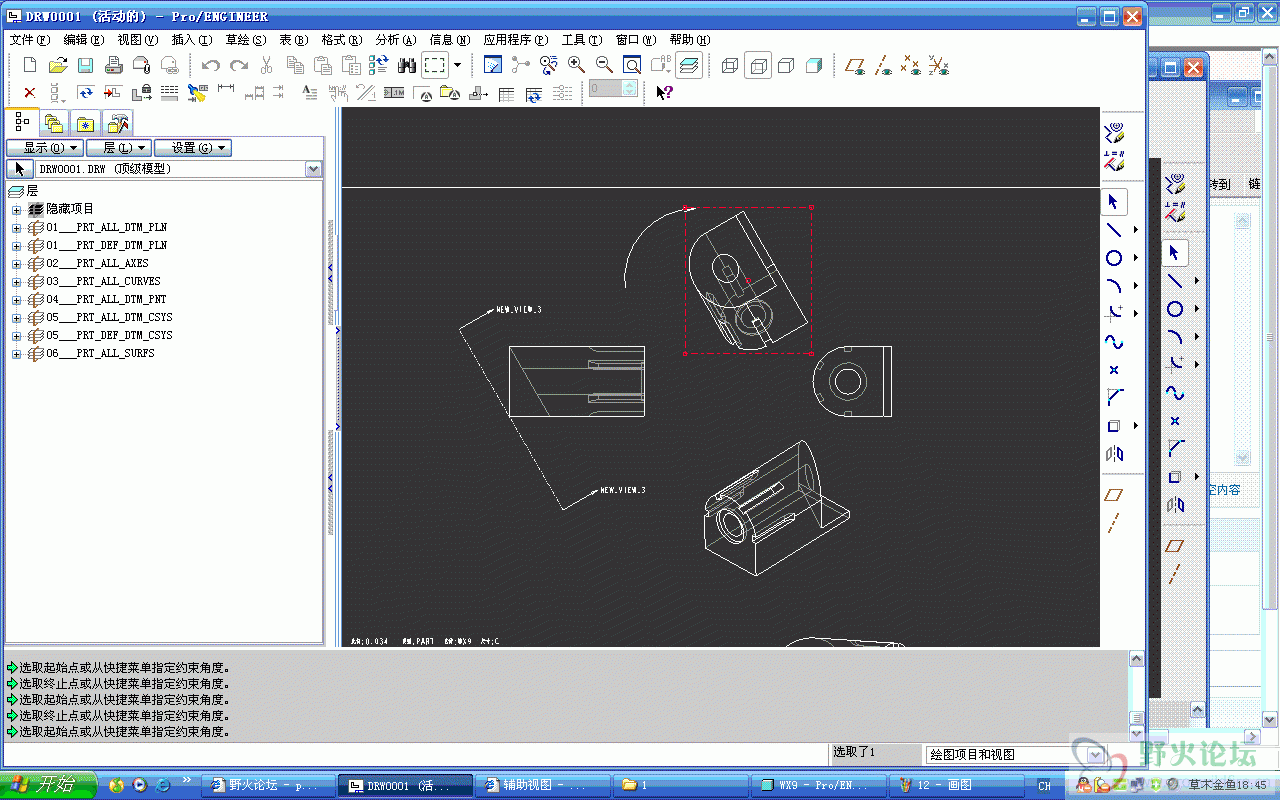Toggle datum planes visibility
The image size is (1280, 800).
click(855, 65)
